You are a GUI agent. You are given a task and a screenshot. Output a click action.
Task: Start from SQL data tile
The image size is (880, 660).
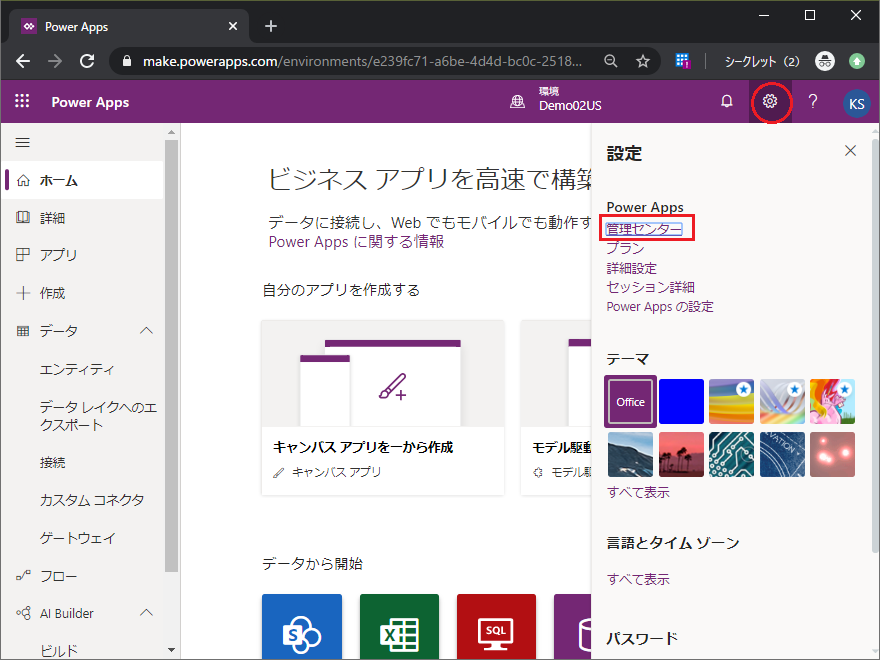pos(496,627)
